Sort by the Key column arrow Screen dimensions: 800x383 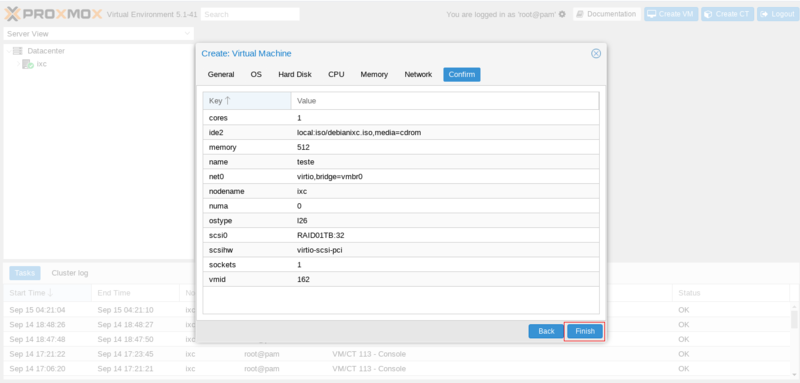(228, 101)
